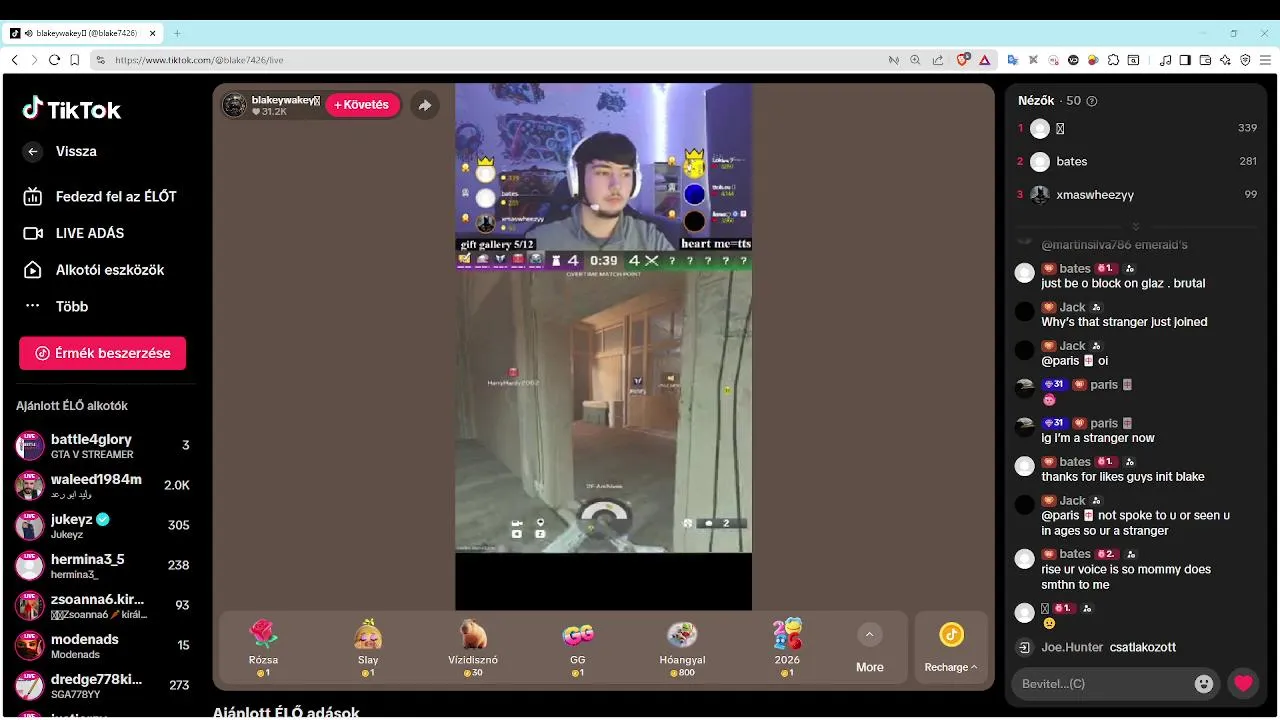Send a Slay gift
1280x720 pixels.
coord(368,648)
